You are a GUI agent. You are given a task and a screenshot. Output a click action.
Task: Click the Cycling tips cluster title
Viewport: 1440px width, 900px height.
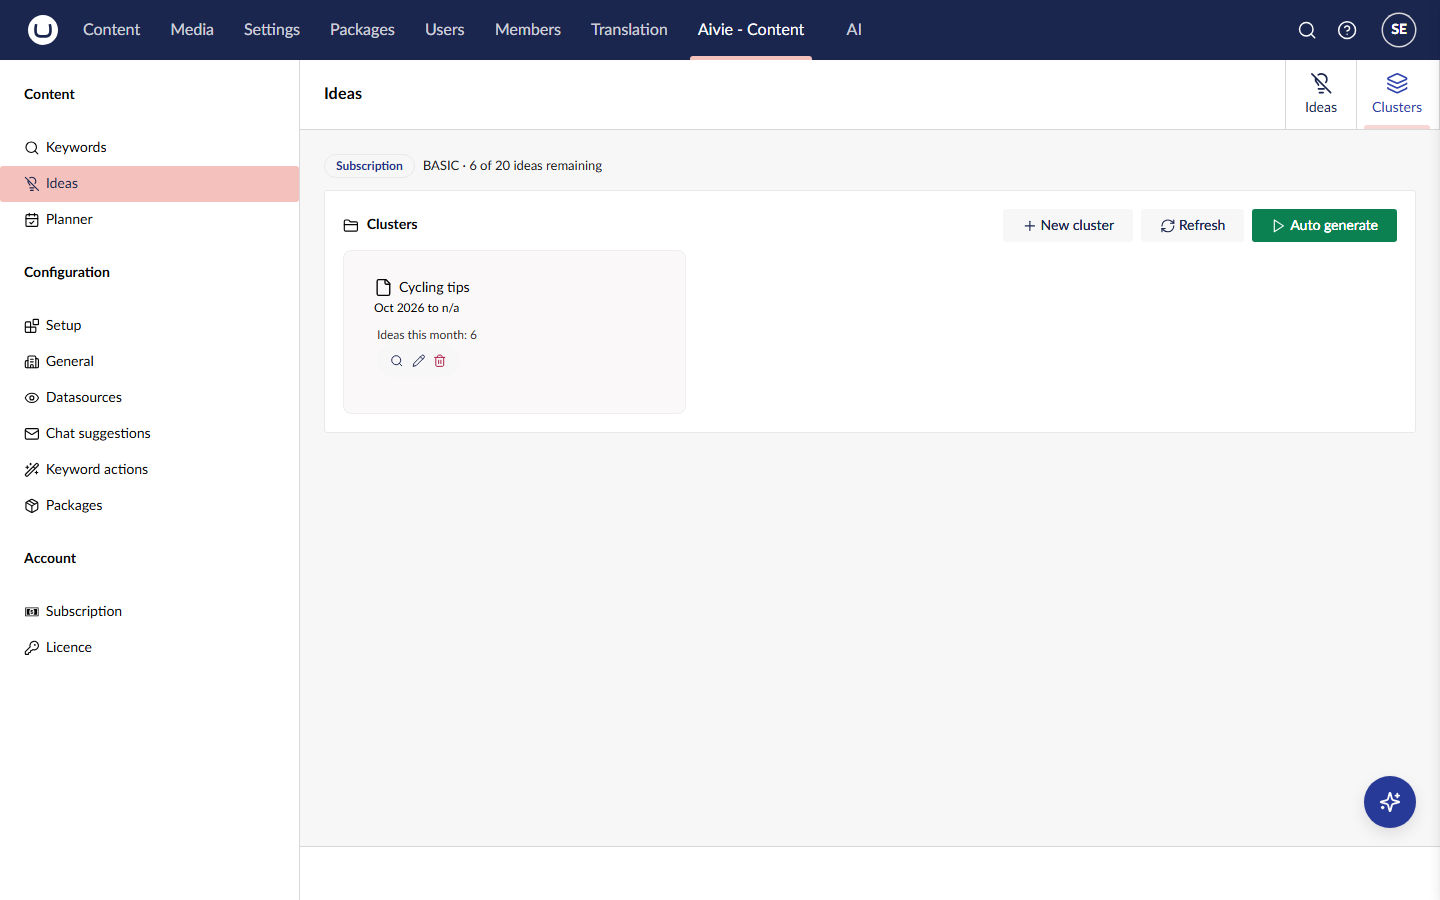point(434,287)
